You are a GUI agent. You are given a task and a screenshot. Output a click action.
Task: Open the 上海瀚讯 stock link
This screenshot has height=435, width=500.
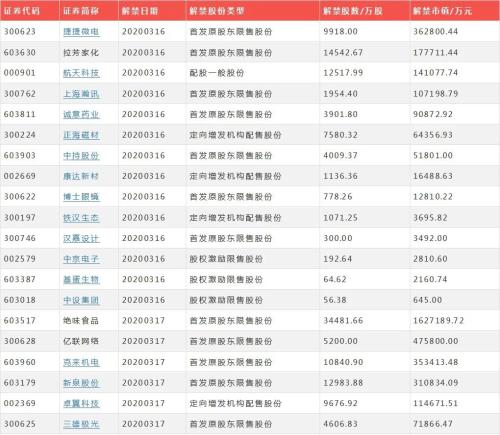point(81,94)
